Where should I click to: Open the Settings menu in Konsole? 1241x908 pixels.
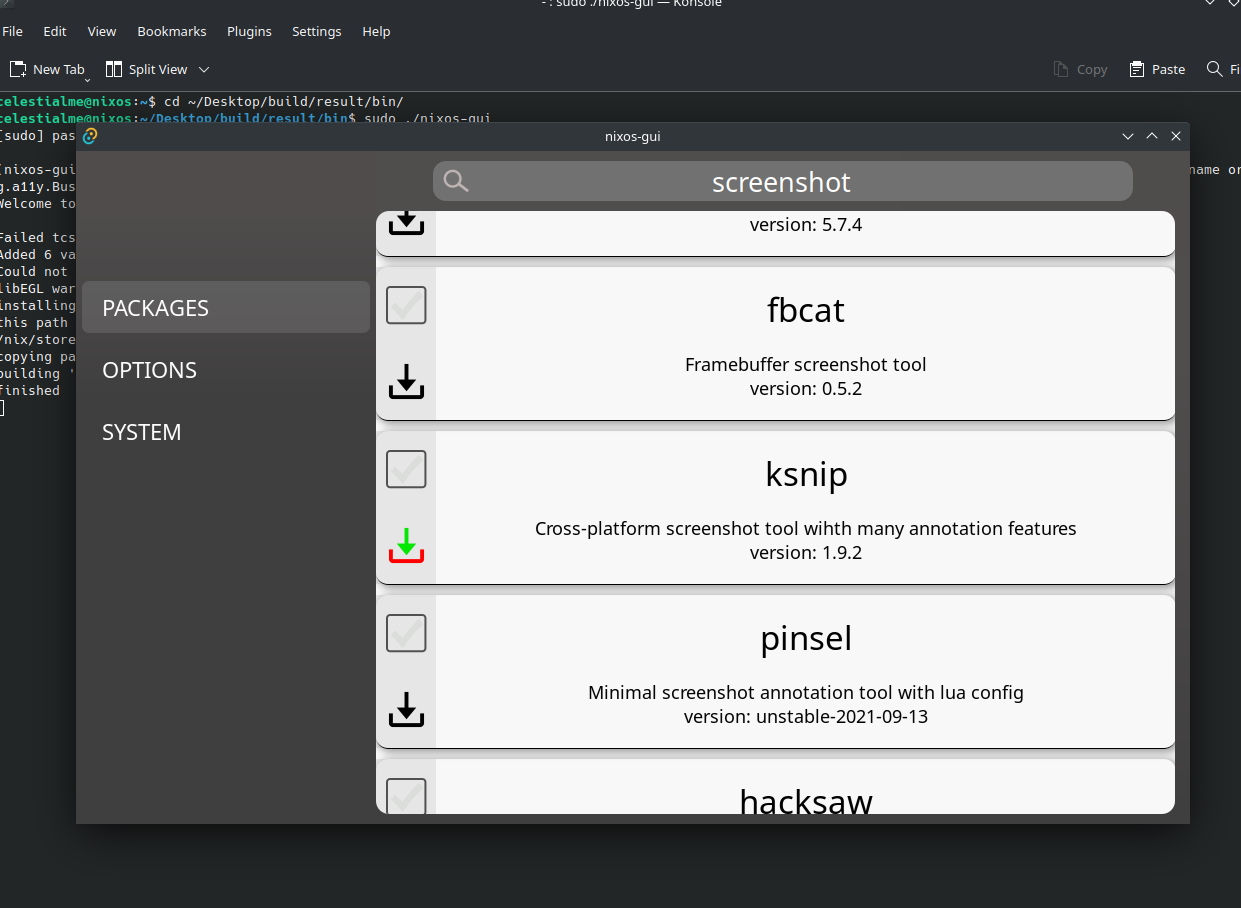tap(317, 31)
